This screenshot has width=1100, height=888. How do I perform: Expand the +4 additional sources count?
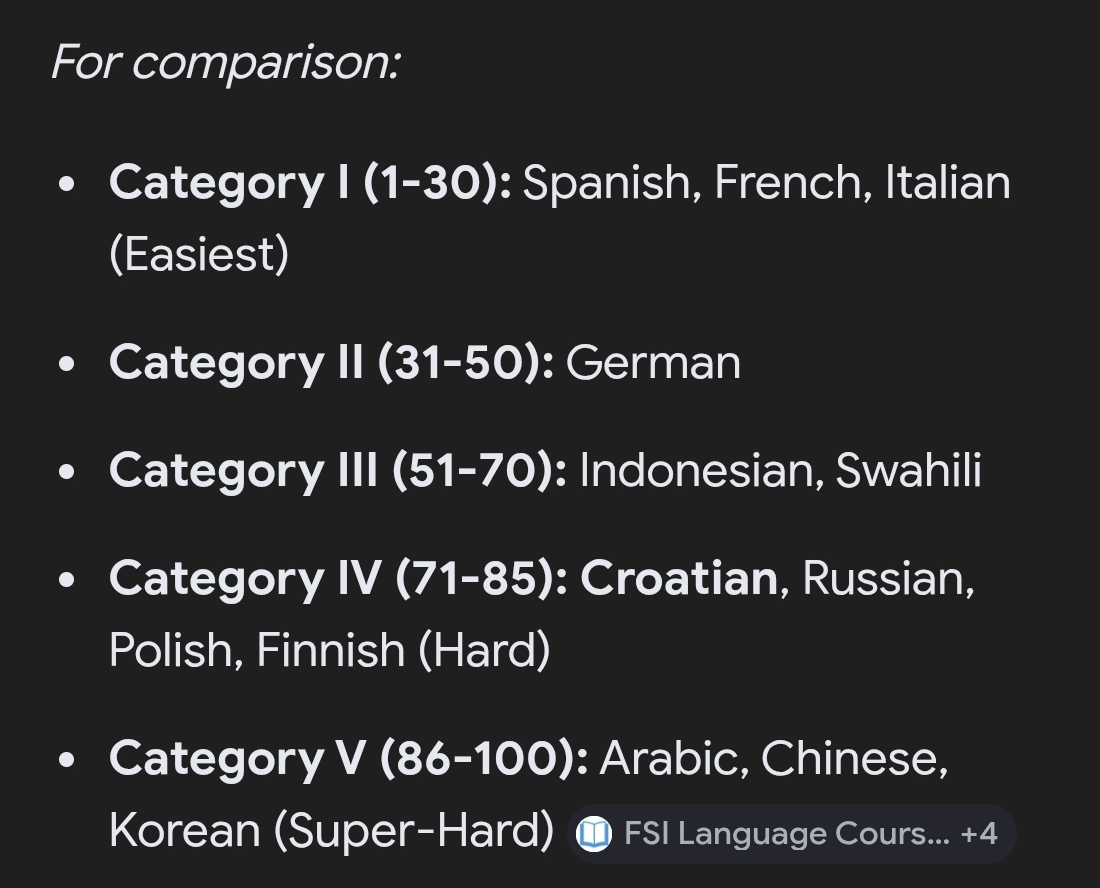(x=978, y=833)
